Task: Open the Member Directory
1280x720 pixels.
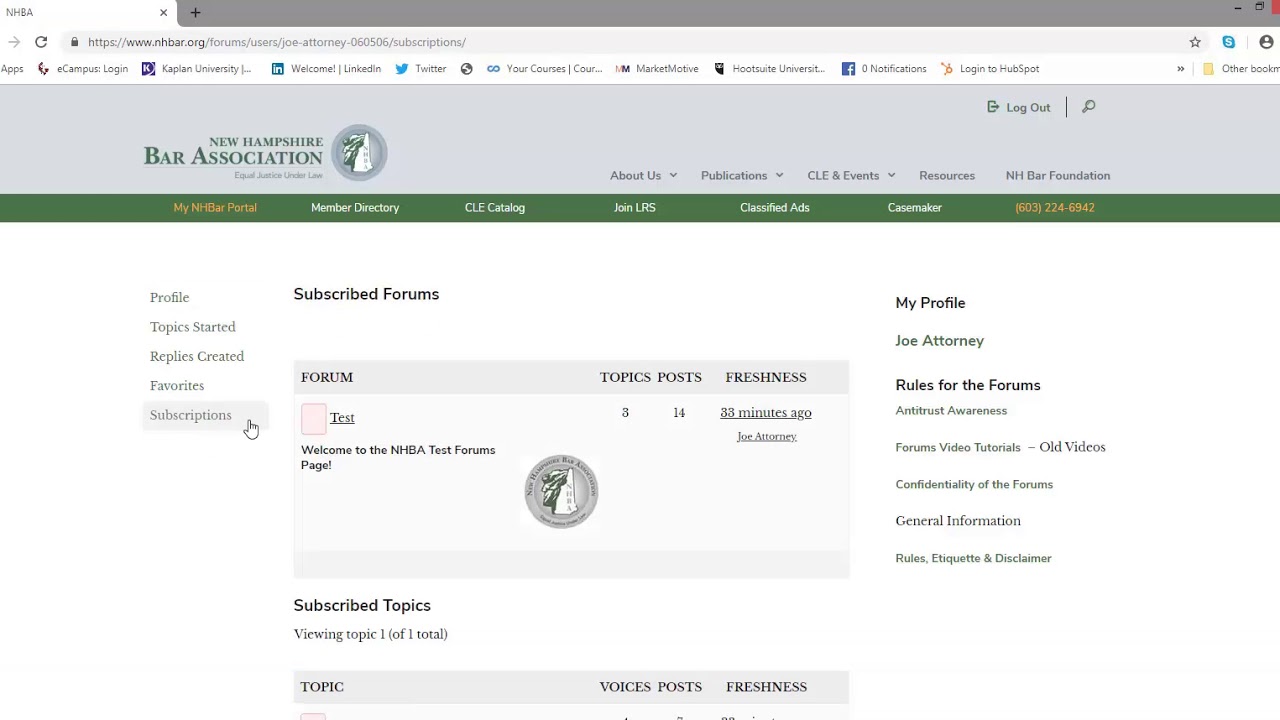Action: (x=355, y=207)
